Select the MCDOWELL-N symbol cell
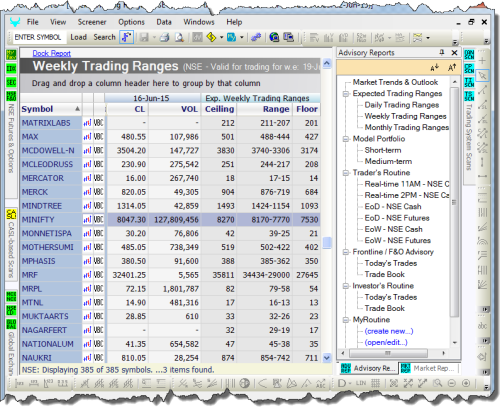Screen dimensions: 500x407 pos(51,151)
